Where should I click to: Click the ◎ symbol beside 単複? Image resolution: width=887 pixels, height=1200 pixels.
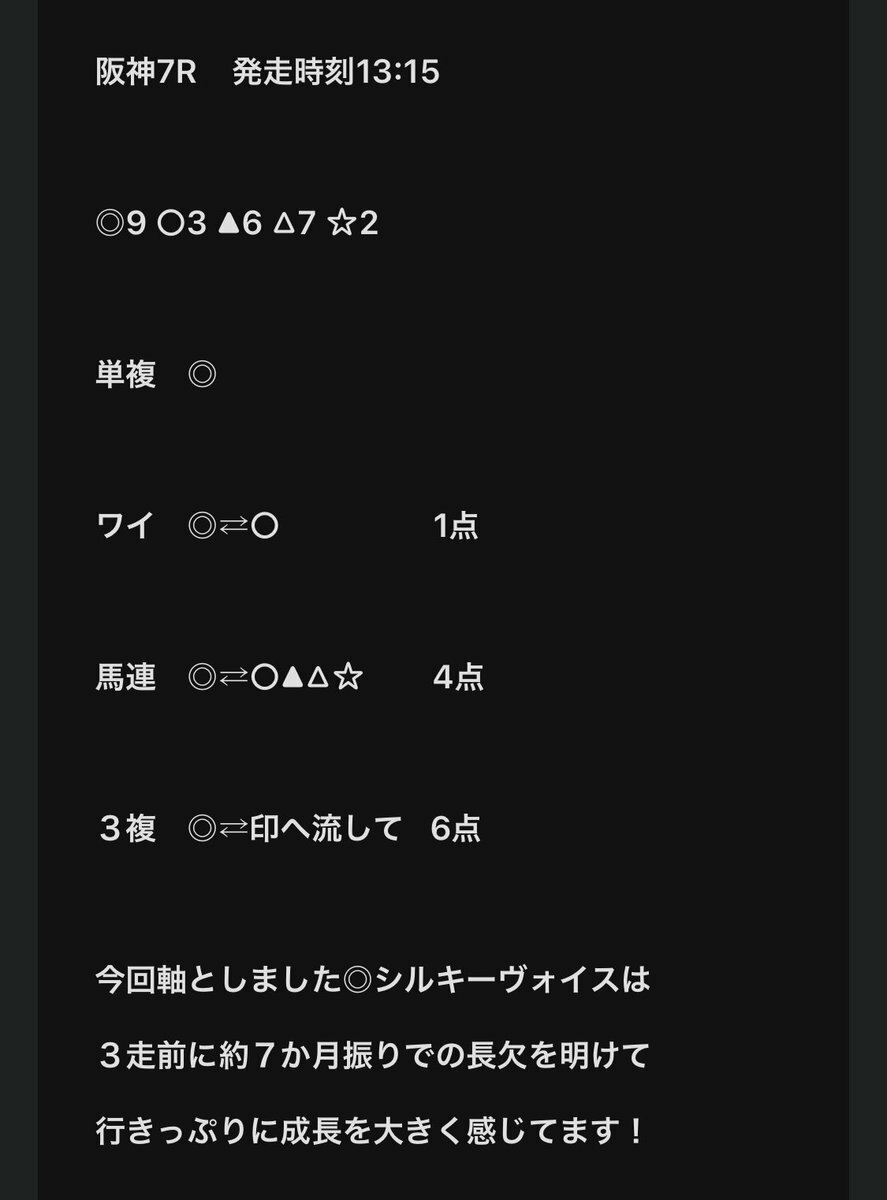[202, 376]
